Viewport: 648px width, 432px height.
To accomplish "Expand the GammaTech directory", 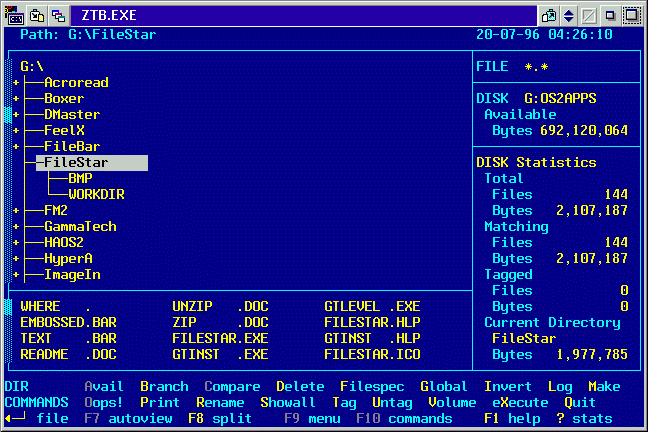I will tap(16, 227).
